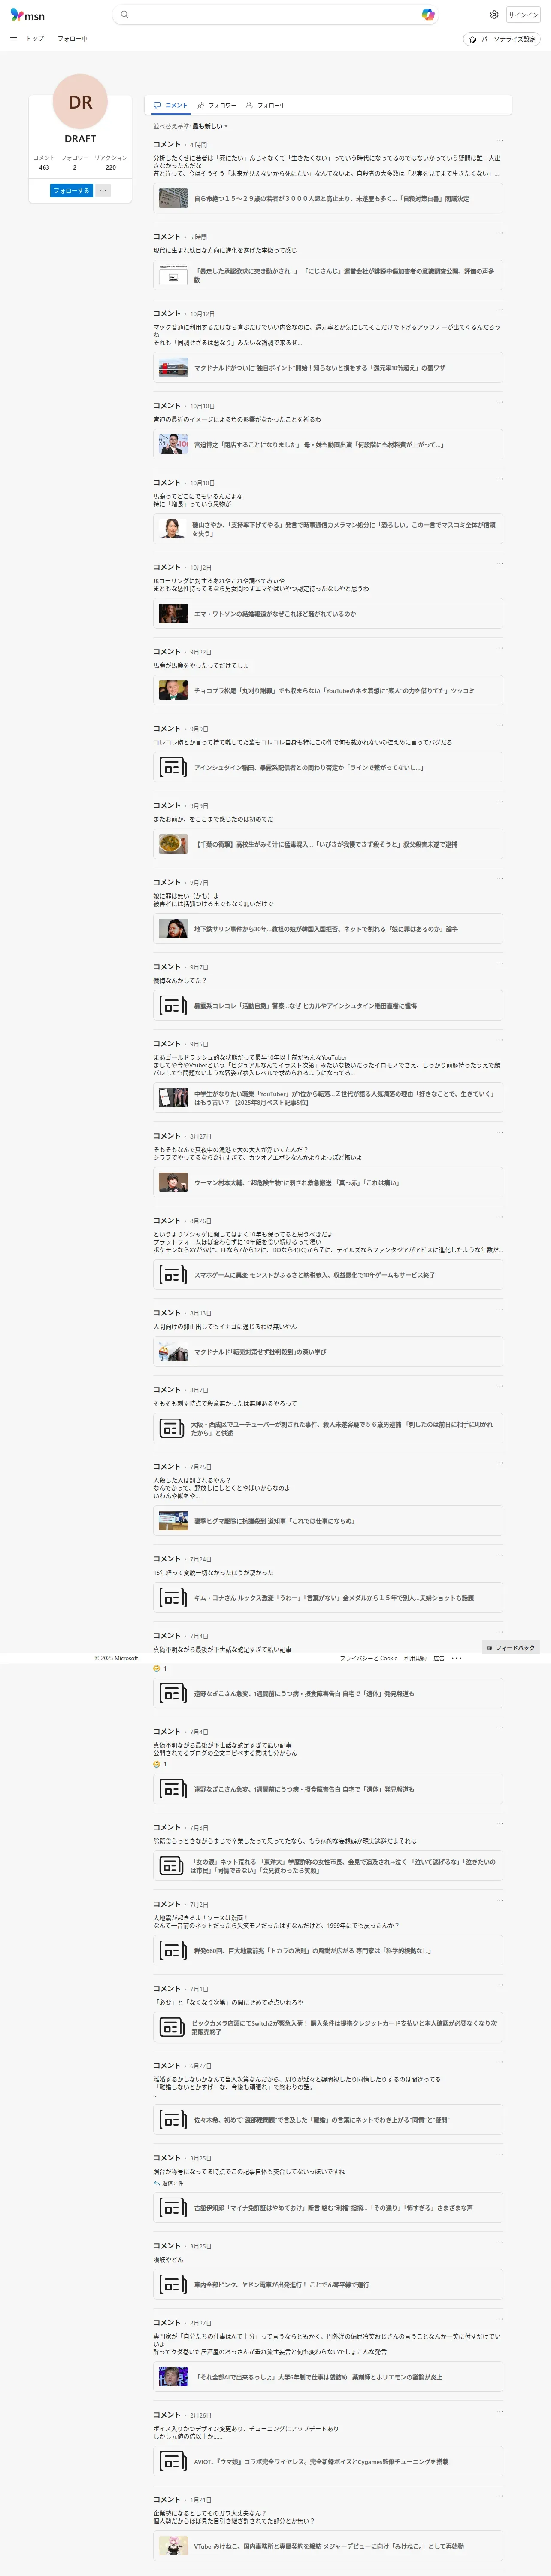Open the three-dot menu beside the follow button
The image size is (551, 2576).
point(103,190)
